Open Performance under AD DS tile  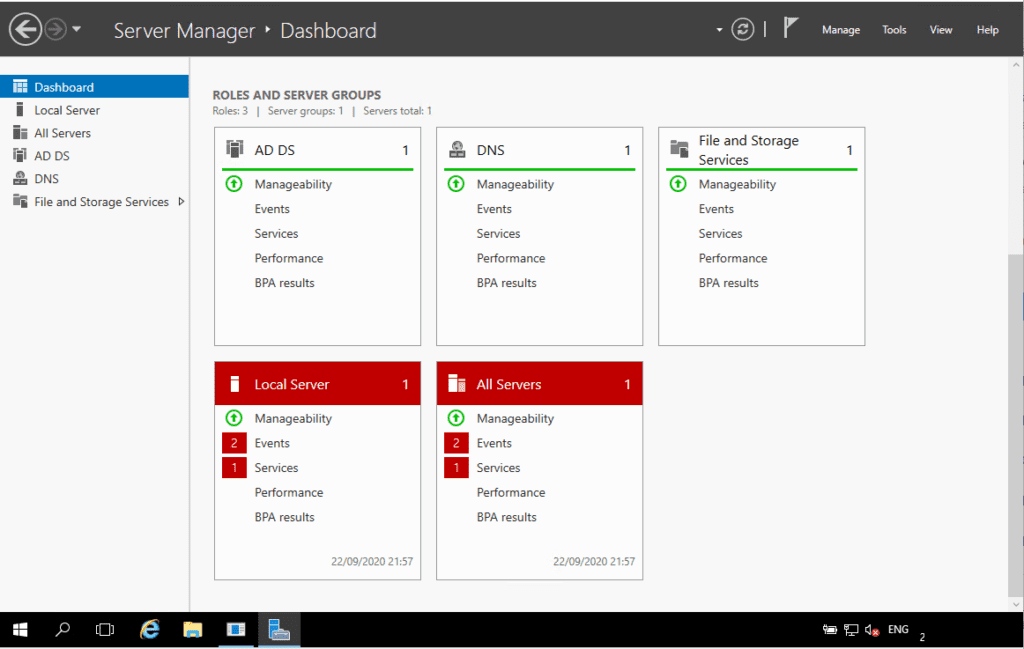(289, 259)
